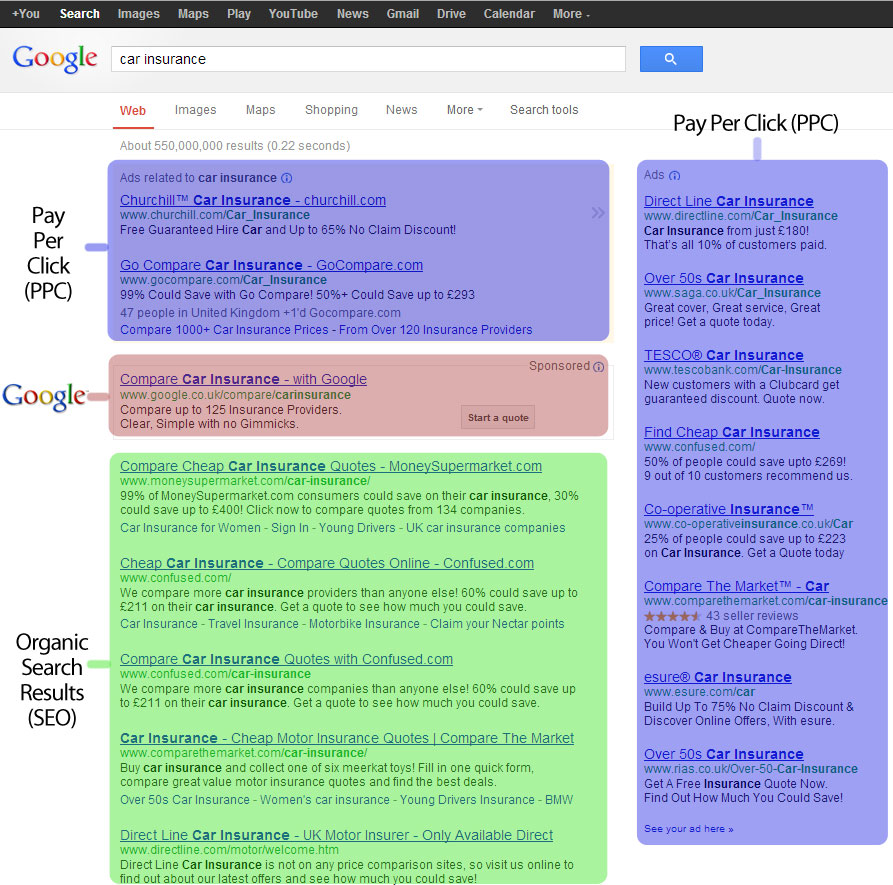Switch to the Maps results tab
This screenshot has width=893, height=885.
tap(260, 109)
